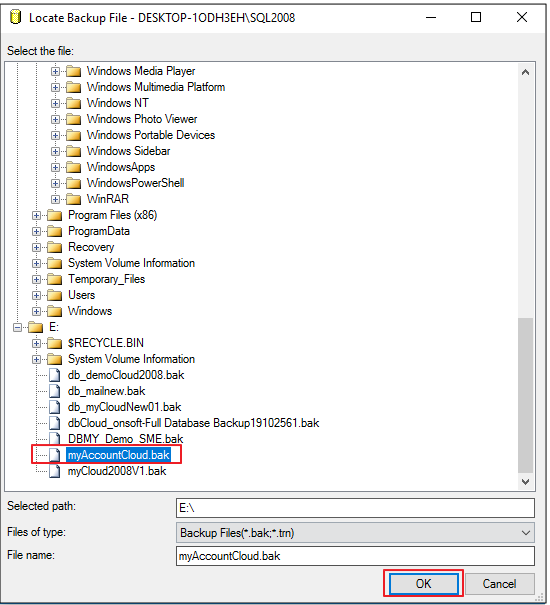Click the WinRAR folder icon

73,199
